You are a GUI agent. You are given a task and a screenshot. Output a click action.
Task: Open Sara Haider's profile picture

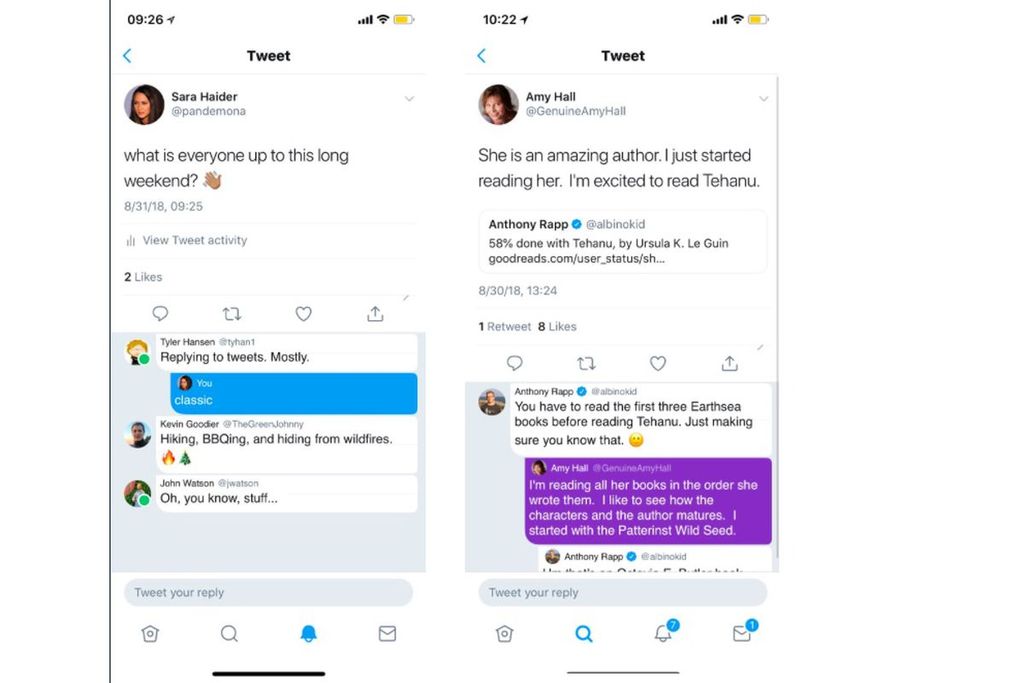144,104
